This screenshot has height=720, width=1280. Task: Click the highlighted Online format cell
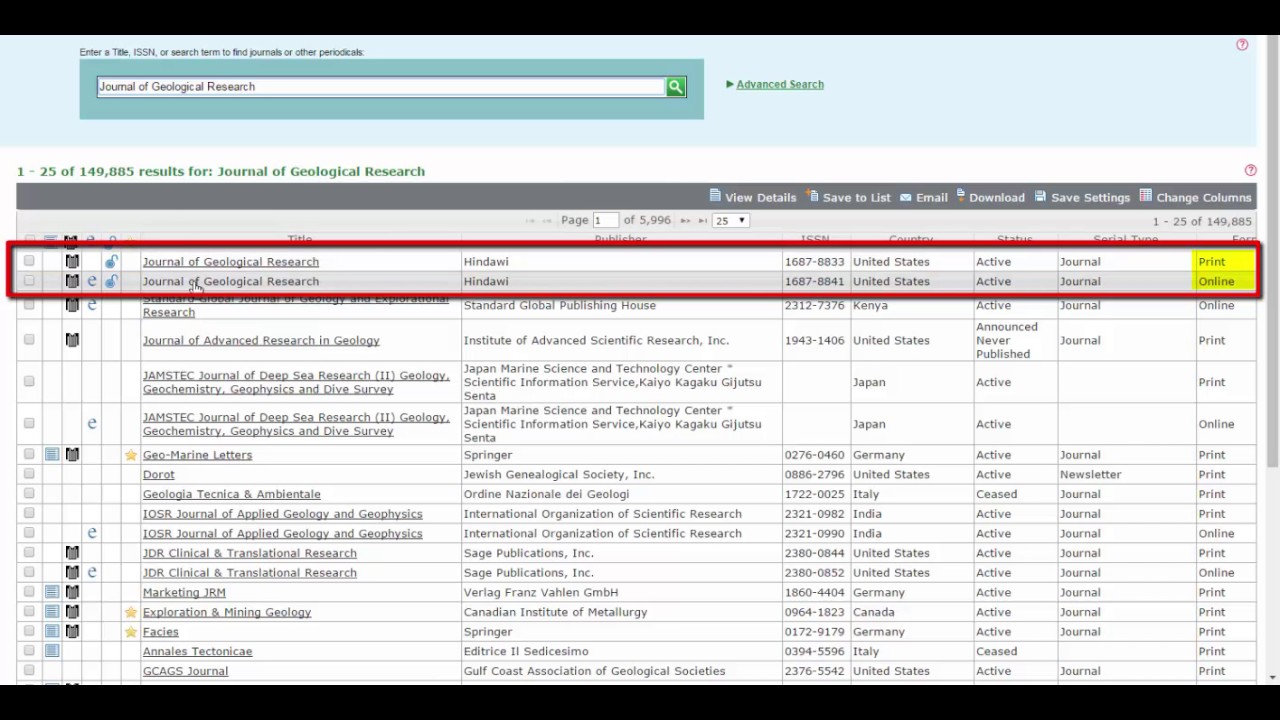click(x=1225, y=282)
